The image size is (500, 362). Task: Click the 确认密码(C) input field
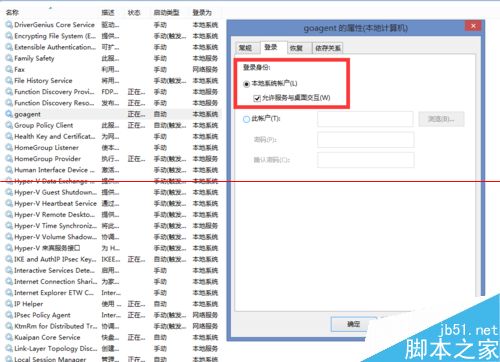pos(366,160)
